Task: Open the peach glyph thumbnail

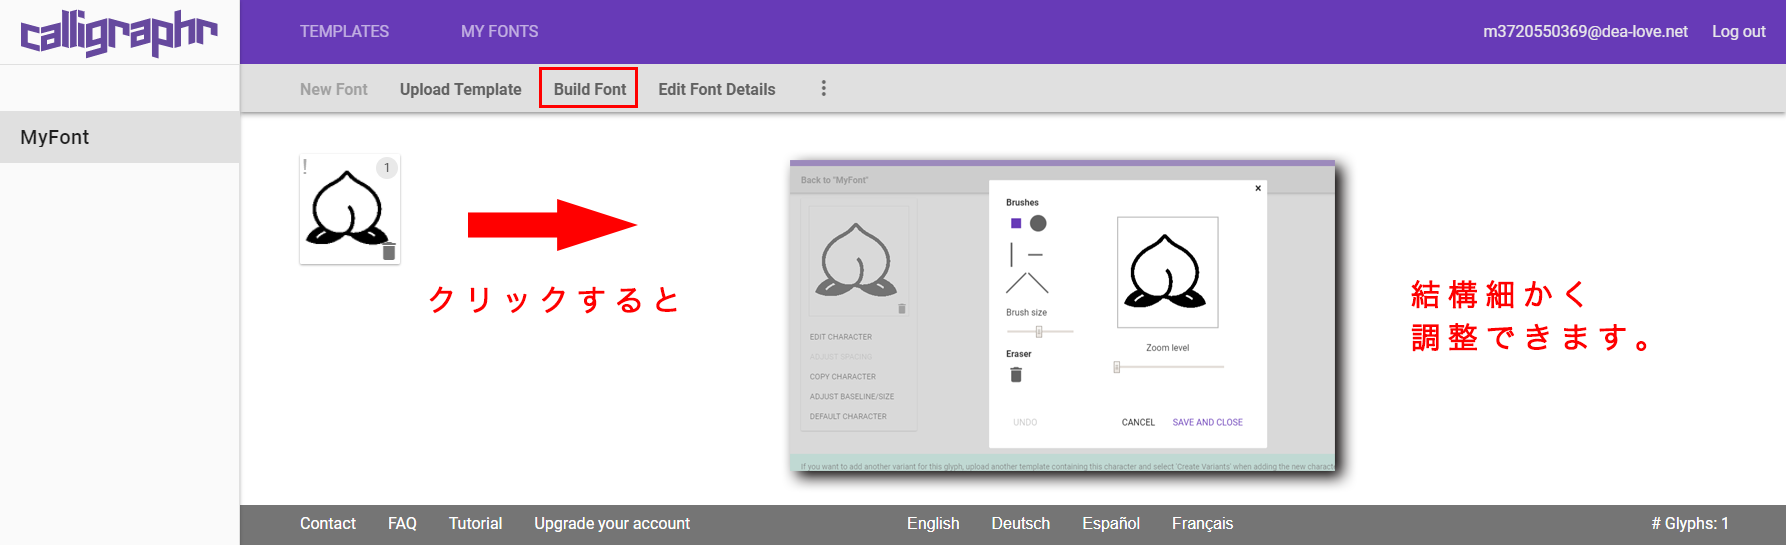Action: pyautogui.click(x=346, y=208)
